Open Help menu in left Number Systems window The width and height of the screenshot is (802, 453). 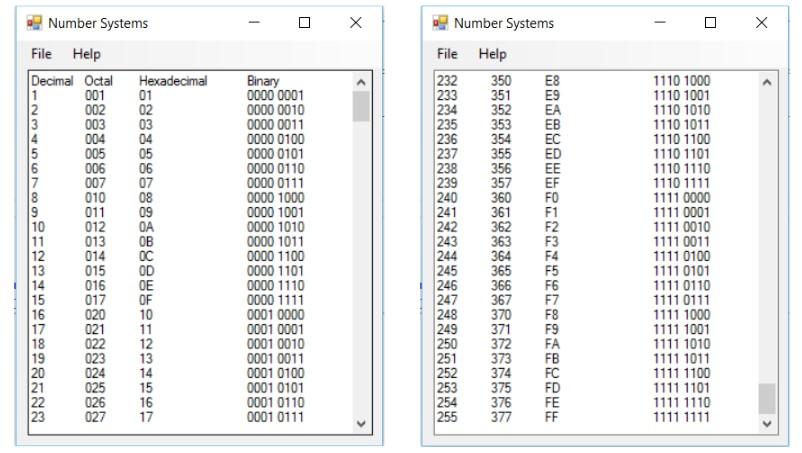point(86,54)
